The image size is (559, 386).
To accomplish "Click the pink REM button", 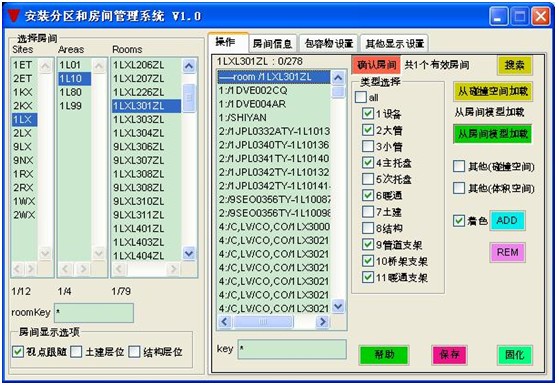I will tap(507, 252).
